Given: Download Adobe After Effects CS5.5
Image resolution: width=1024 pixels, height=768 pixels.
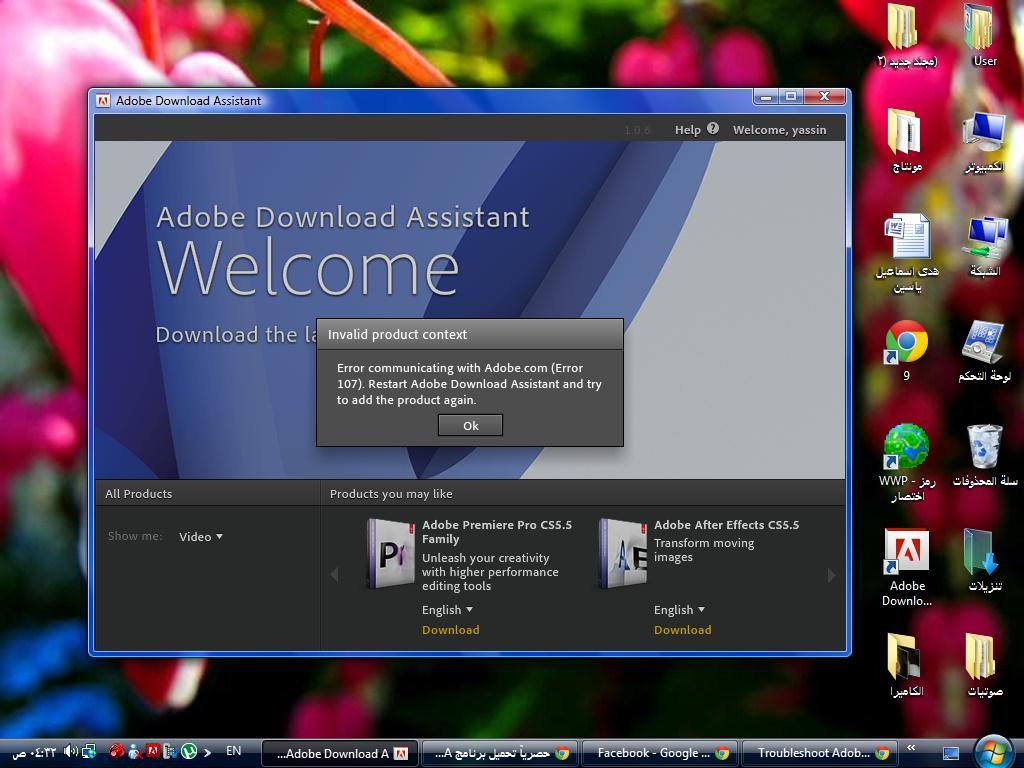Looking at the screenshot, I should pos(682,630).
